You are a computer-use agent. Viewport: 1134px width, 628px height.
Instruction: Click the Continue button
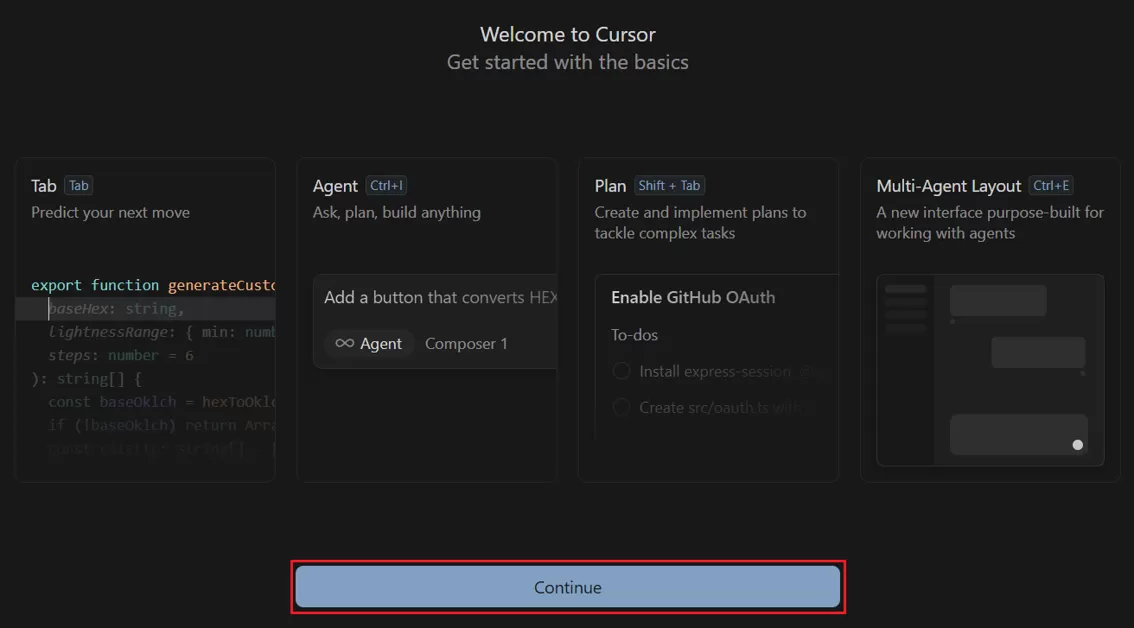coord(567,587)
